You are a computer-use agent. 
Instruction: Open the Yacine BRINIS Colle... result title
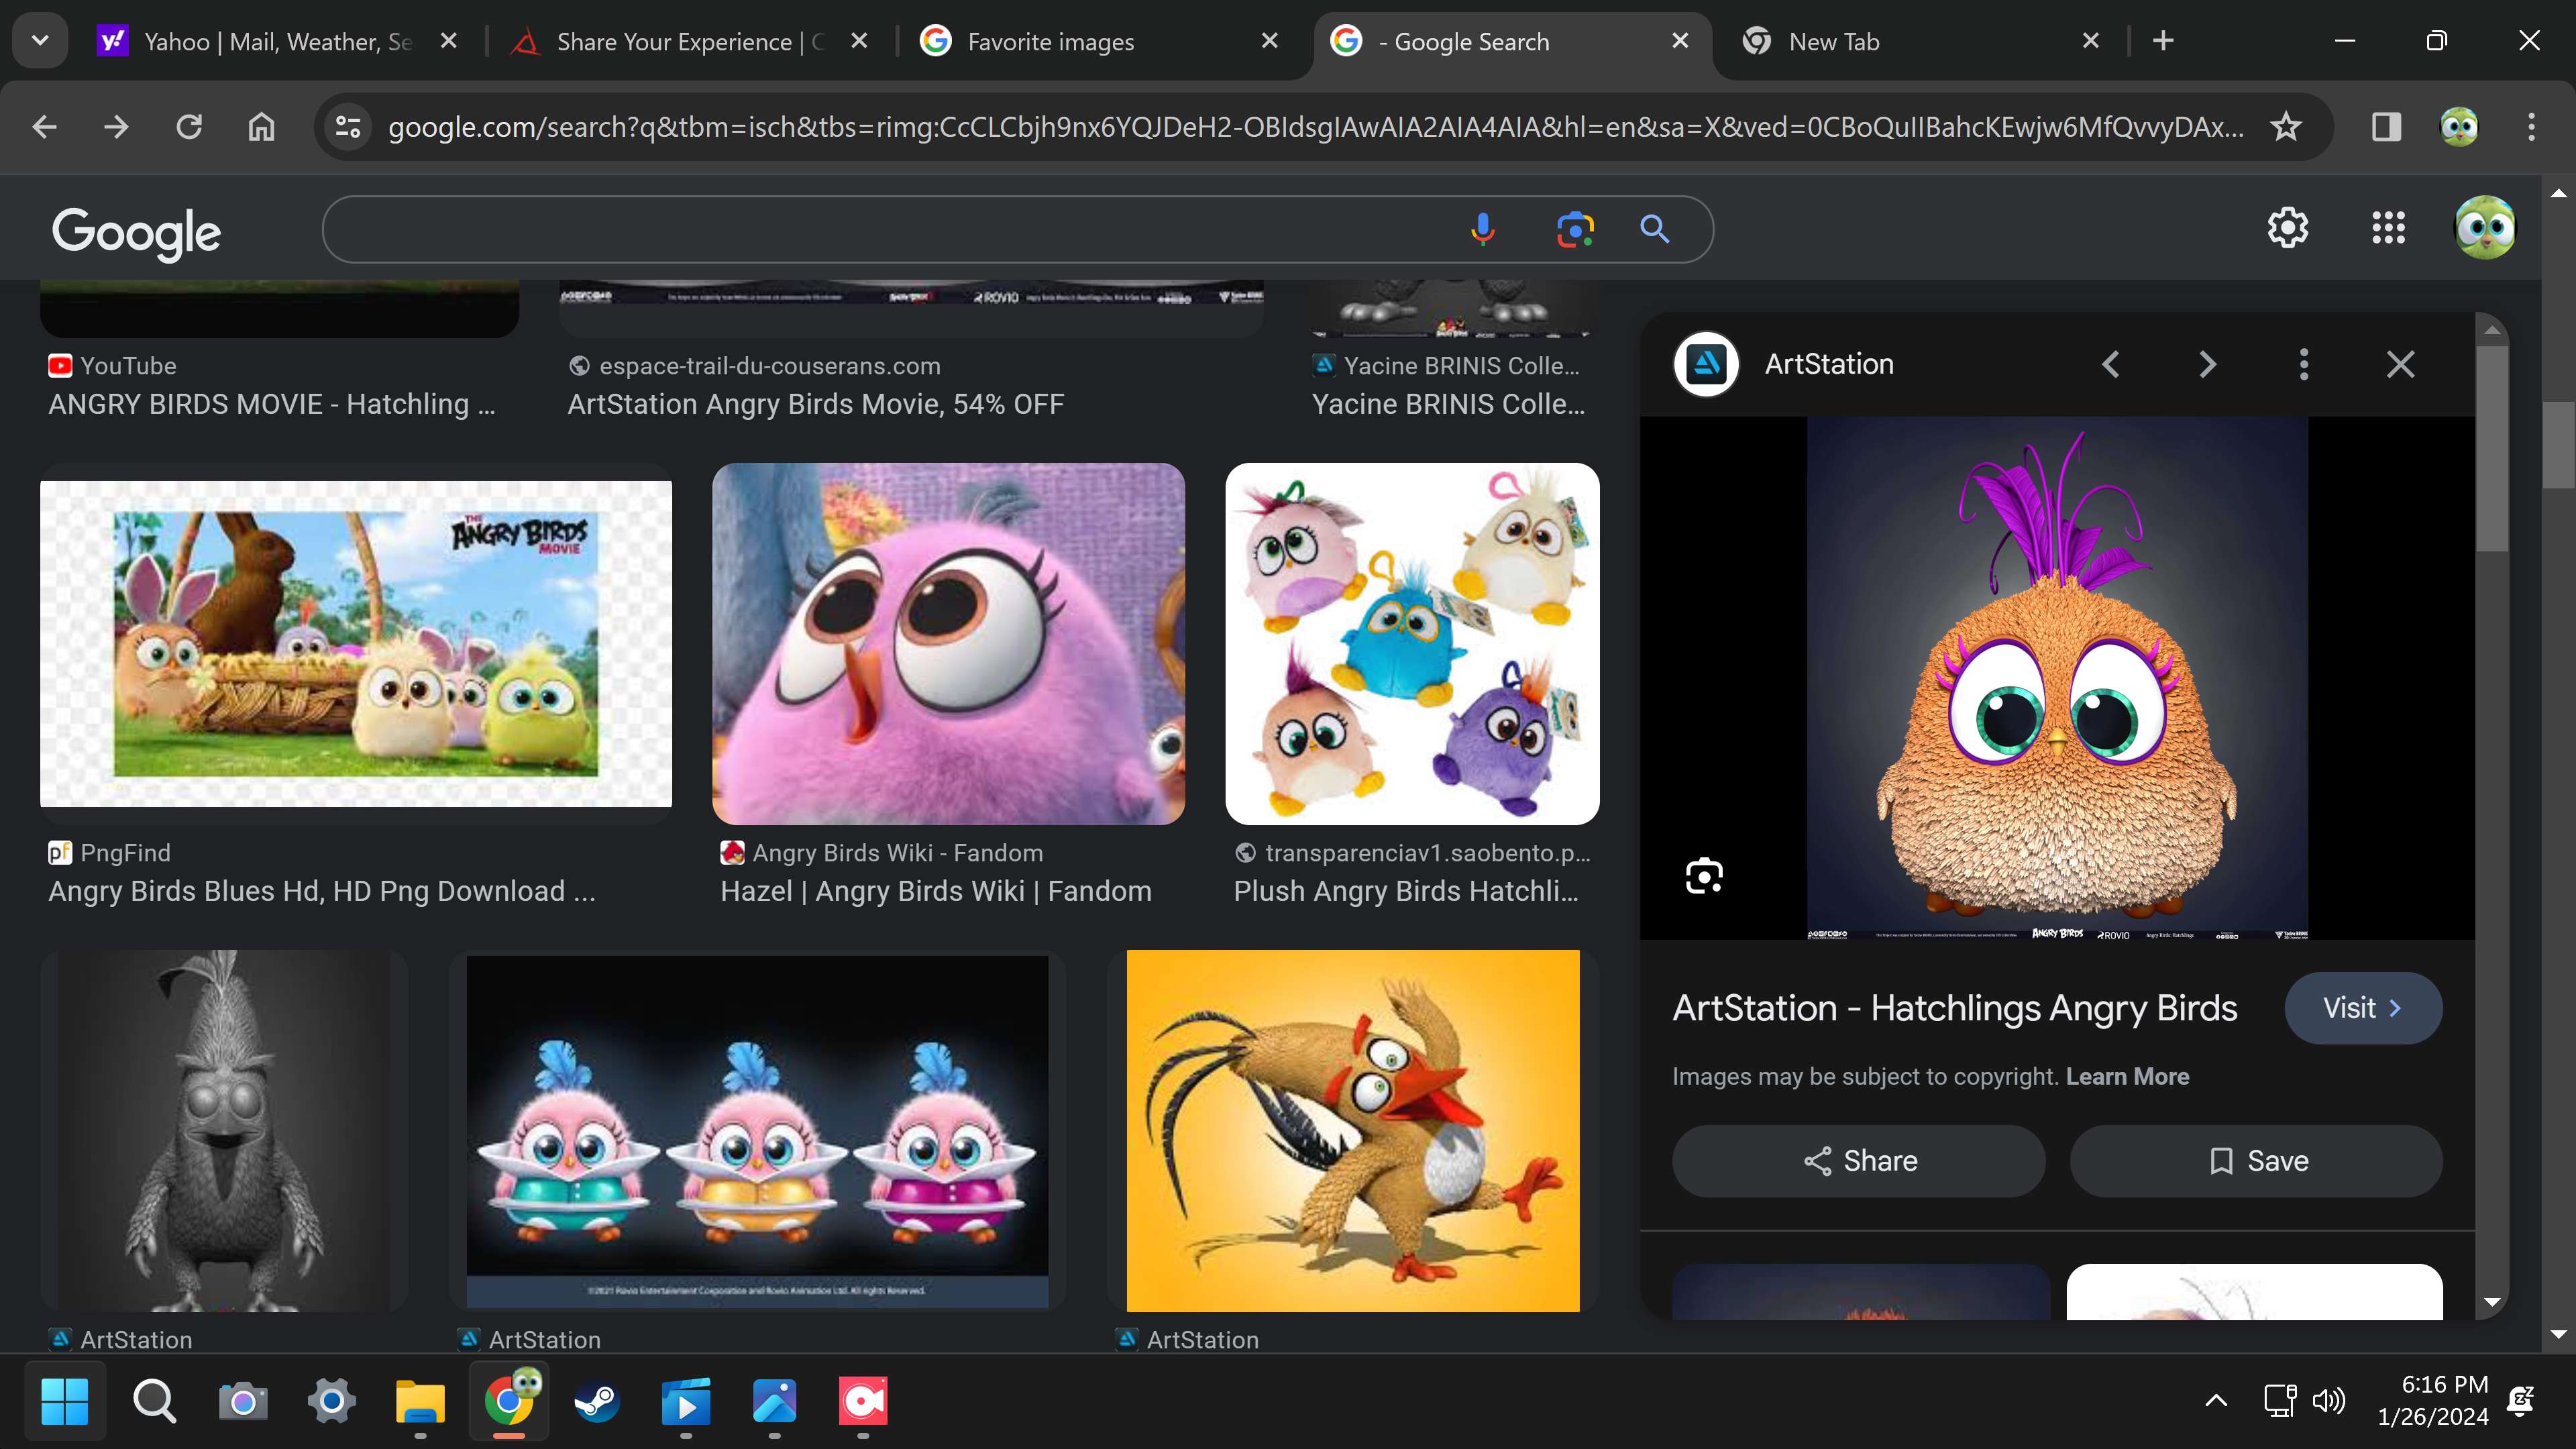tap(1448, 404)
